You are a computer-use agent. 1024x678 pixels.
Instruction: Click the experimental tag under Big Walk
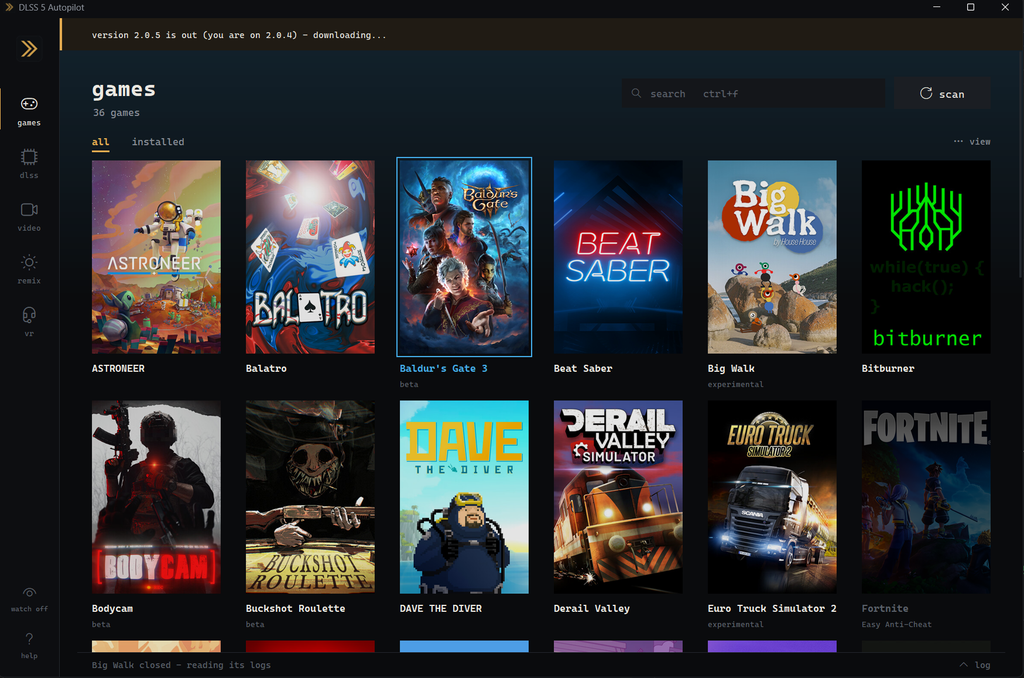pyautogui.click(x=735, y=384)
